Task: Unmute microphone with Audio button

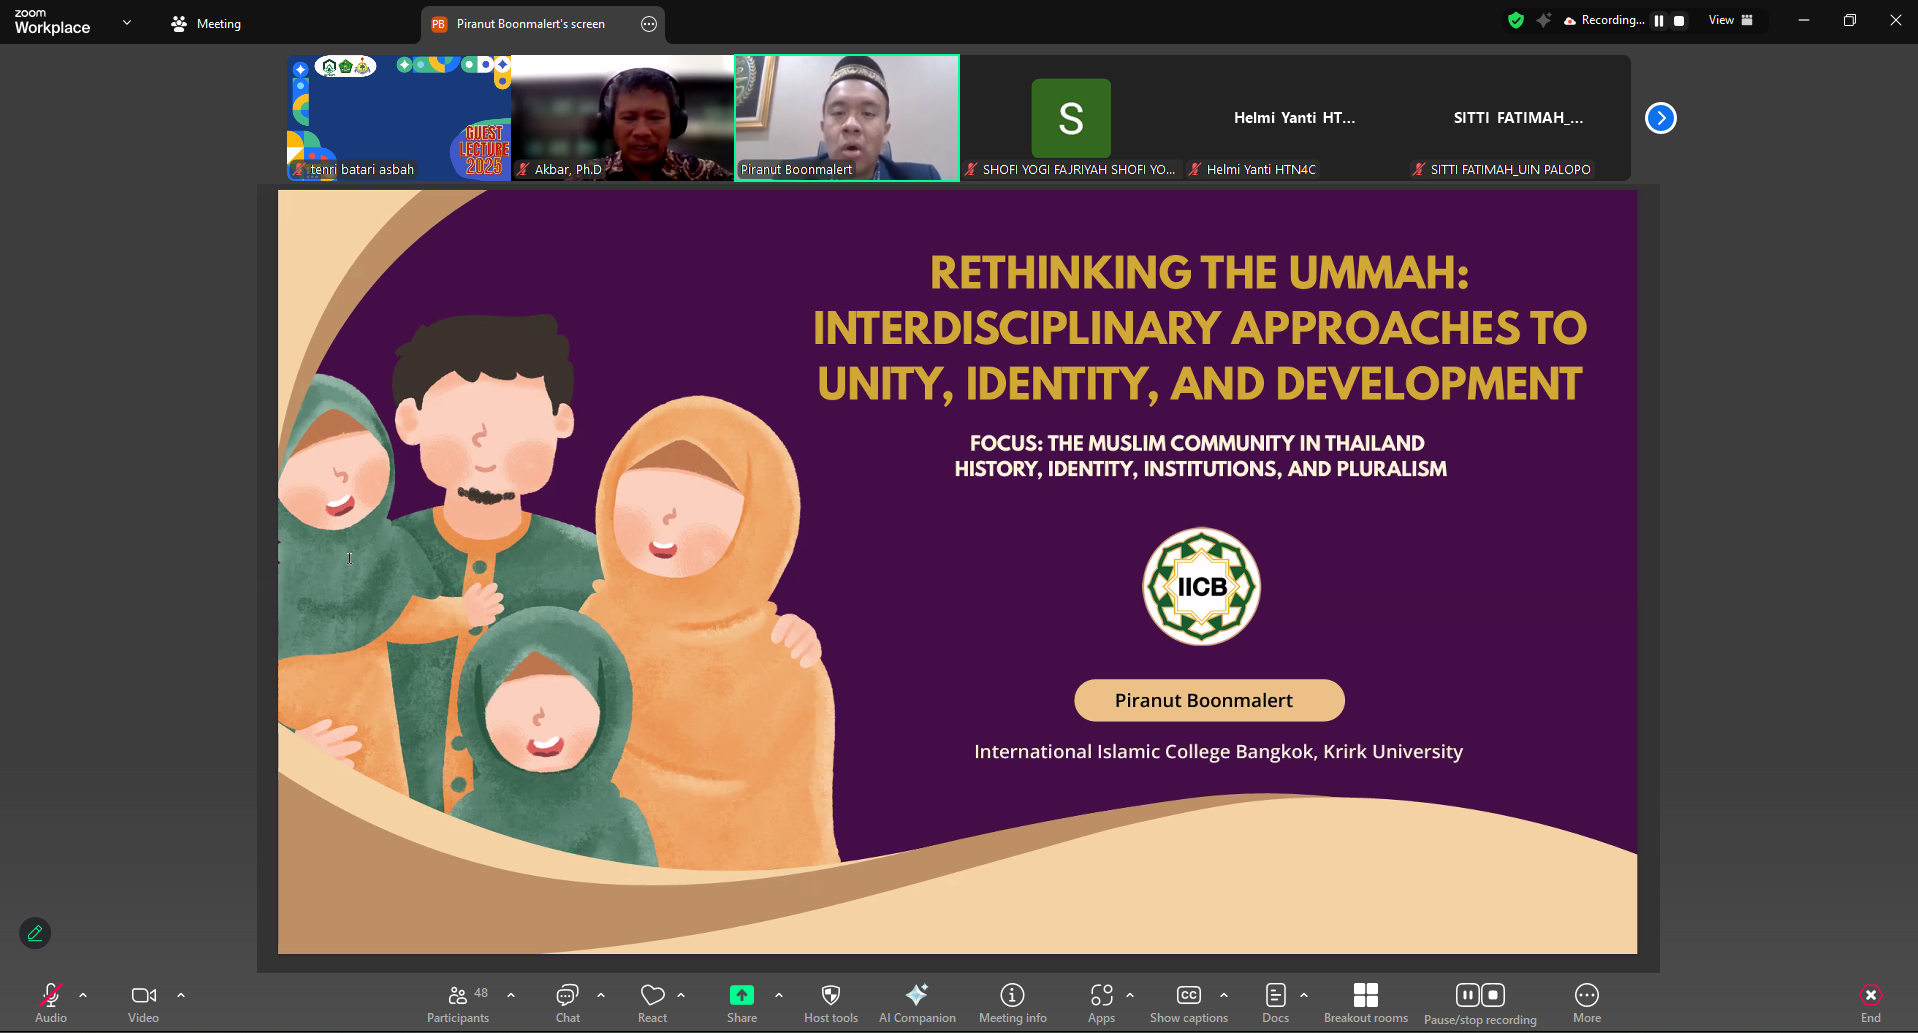Action: point(50,1002)
